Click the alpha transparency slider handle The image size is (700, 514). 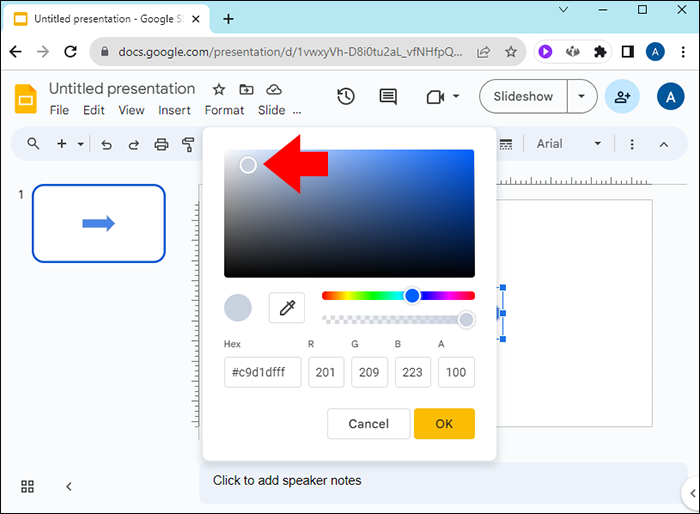tap(466, 320)
